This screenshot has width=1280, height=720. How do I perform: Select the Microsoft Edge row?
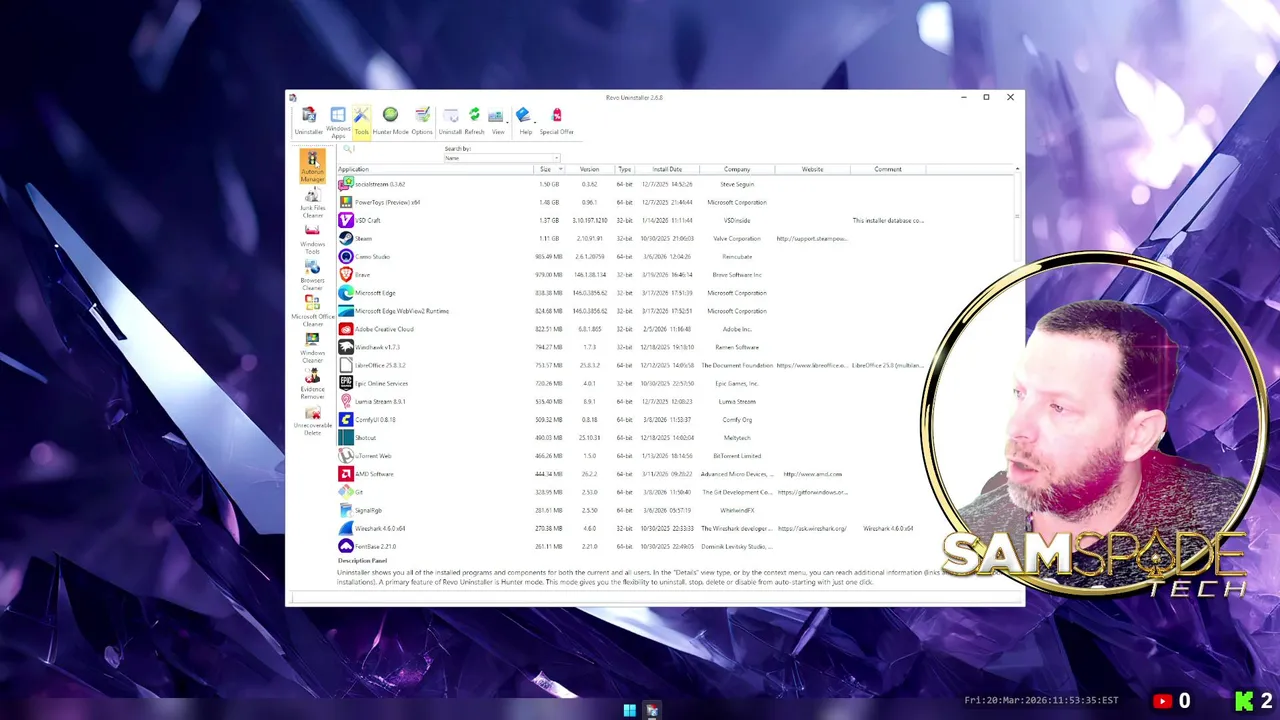point(675,293)
